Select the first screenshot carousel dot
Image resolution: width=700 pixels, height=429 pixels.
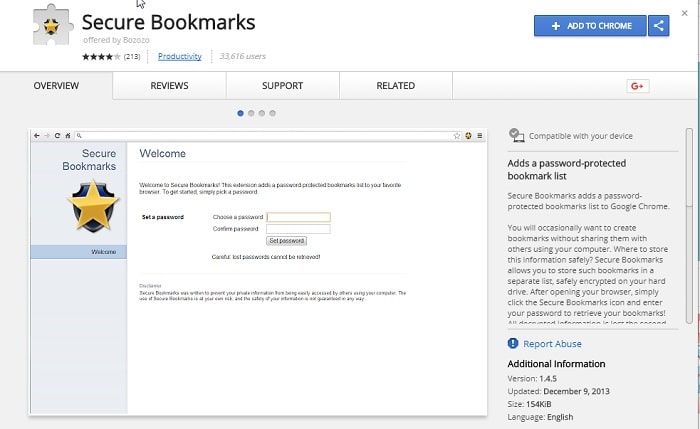(240, 113)
